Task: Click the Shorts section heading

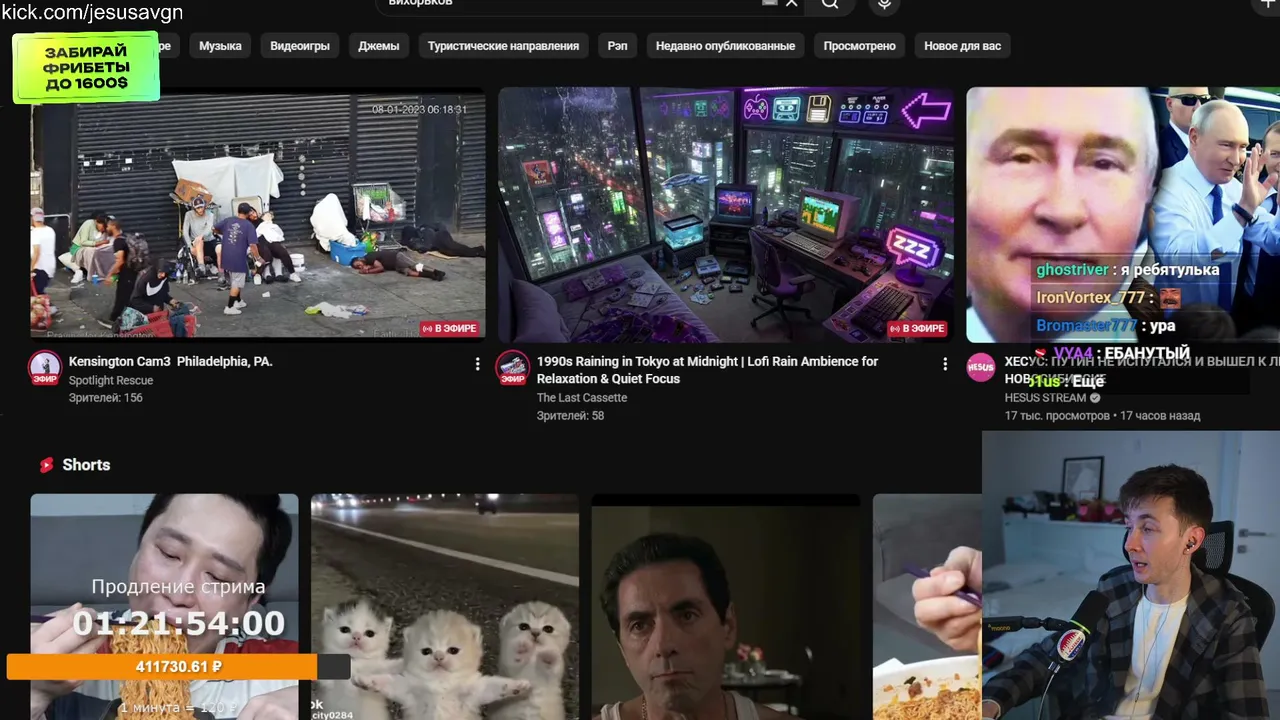Action: 86,465
